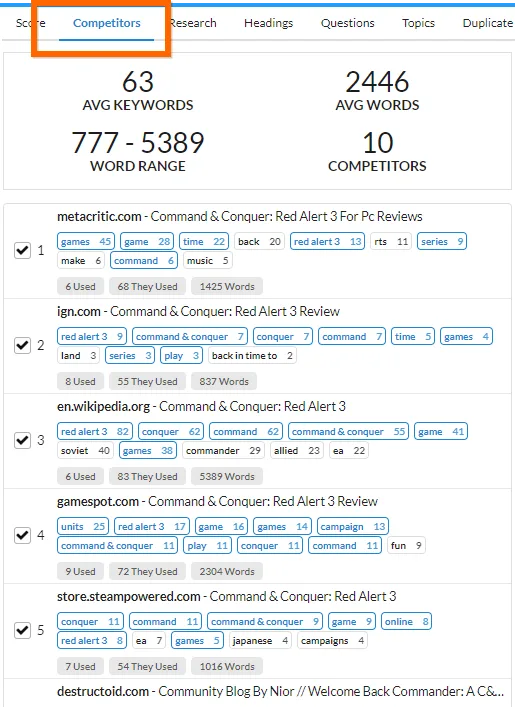Viewport: 515px width, 707px height.
Task: Open the Questions tab
Action: 348,23
